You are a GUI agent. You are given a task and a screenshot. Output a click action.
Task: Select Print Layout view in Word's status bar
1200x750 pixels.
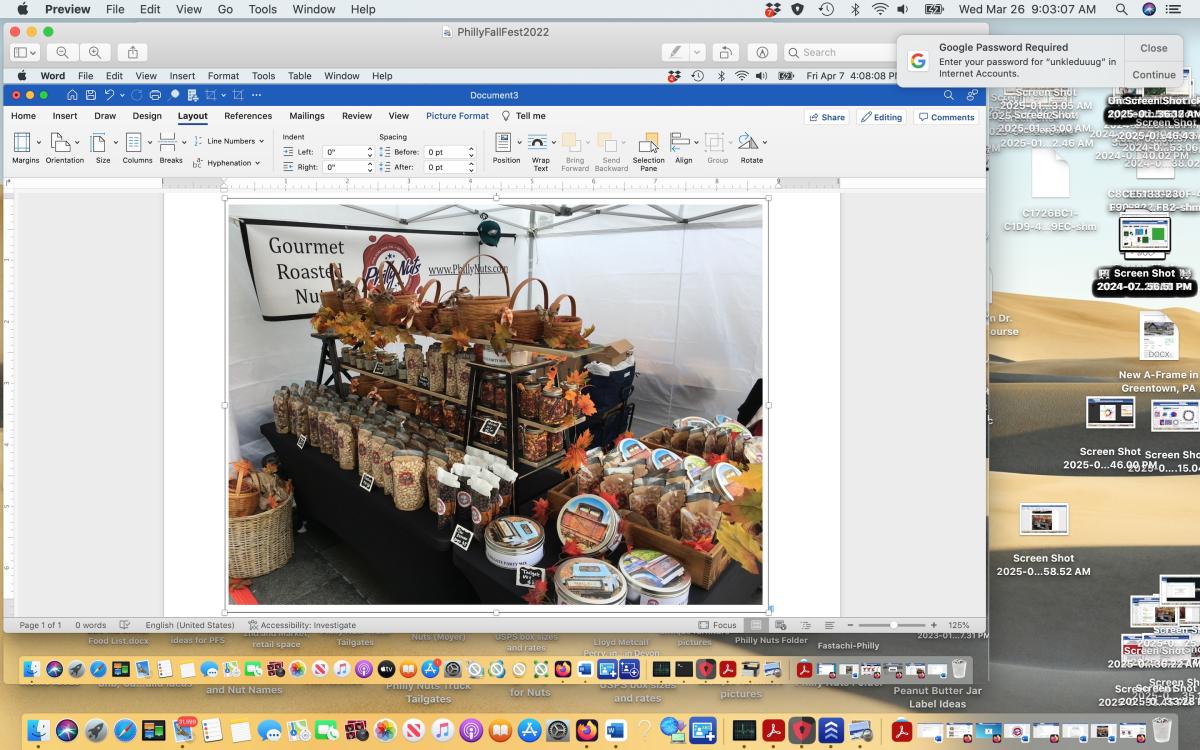pos(757,625)
